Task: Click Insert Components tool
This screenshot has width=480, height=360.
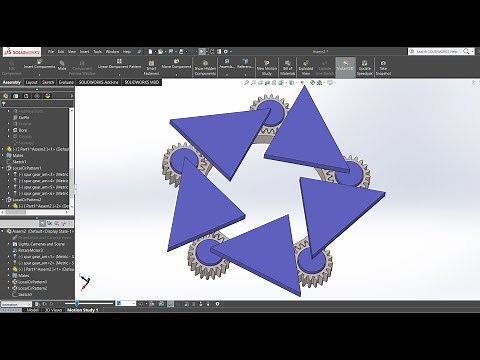Action: [x=39, y=64]
